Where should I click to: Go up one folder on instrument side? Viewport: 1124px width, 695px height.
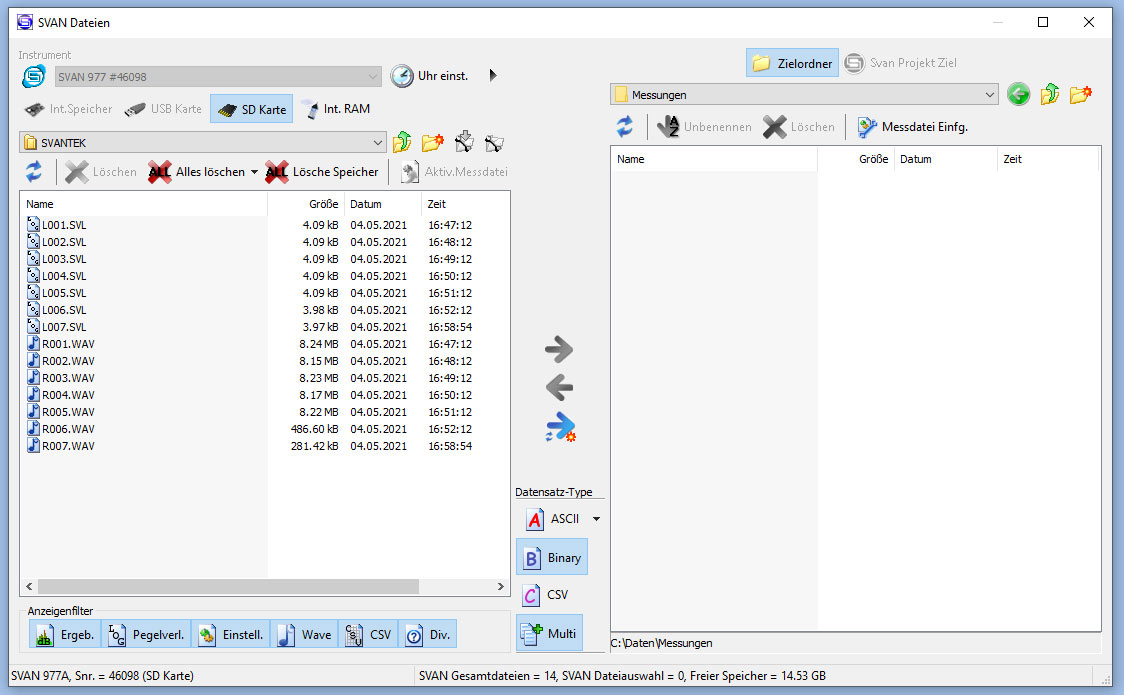point(402,143)
